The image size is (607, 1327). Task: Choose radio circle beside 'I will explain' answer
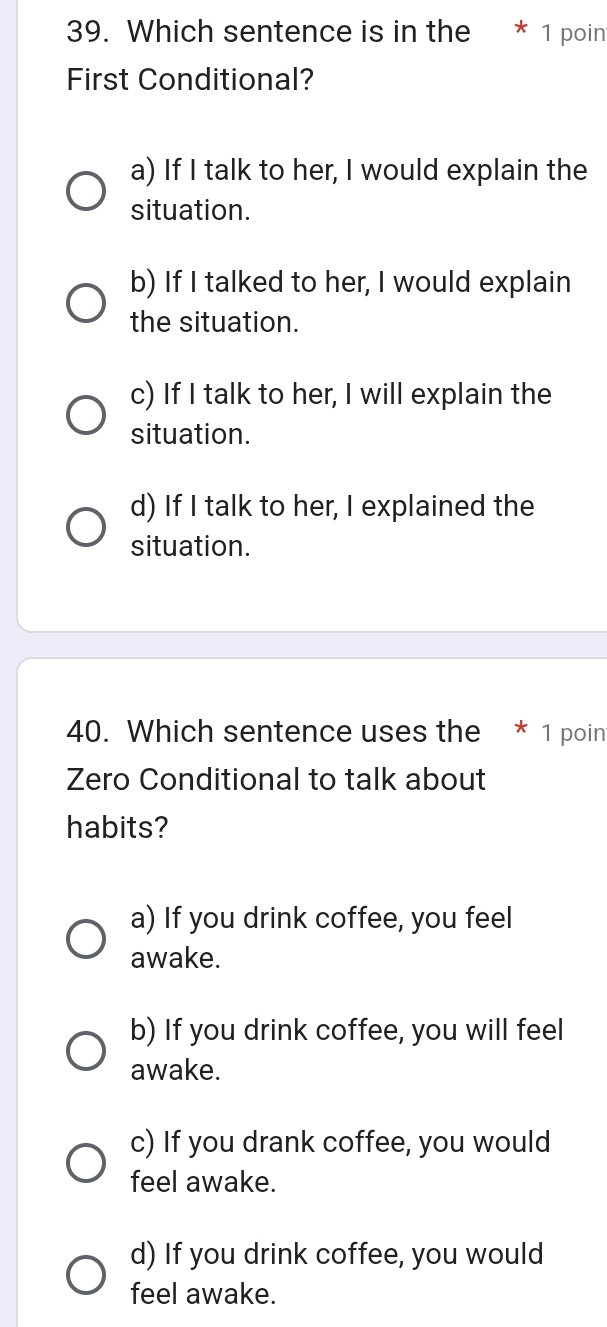point(84,415)
